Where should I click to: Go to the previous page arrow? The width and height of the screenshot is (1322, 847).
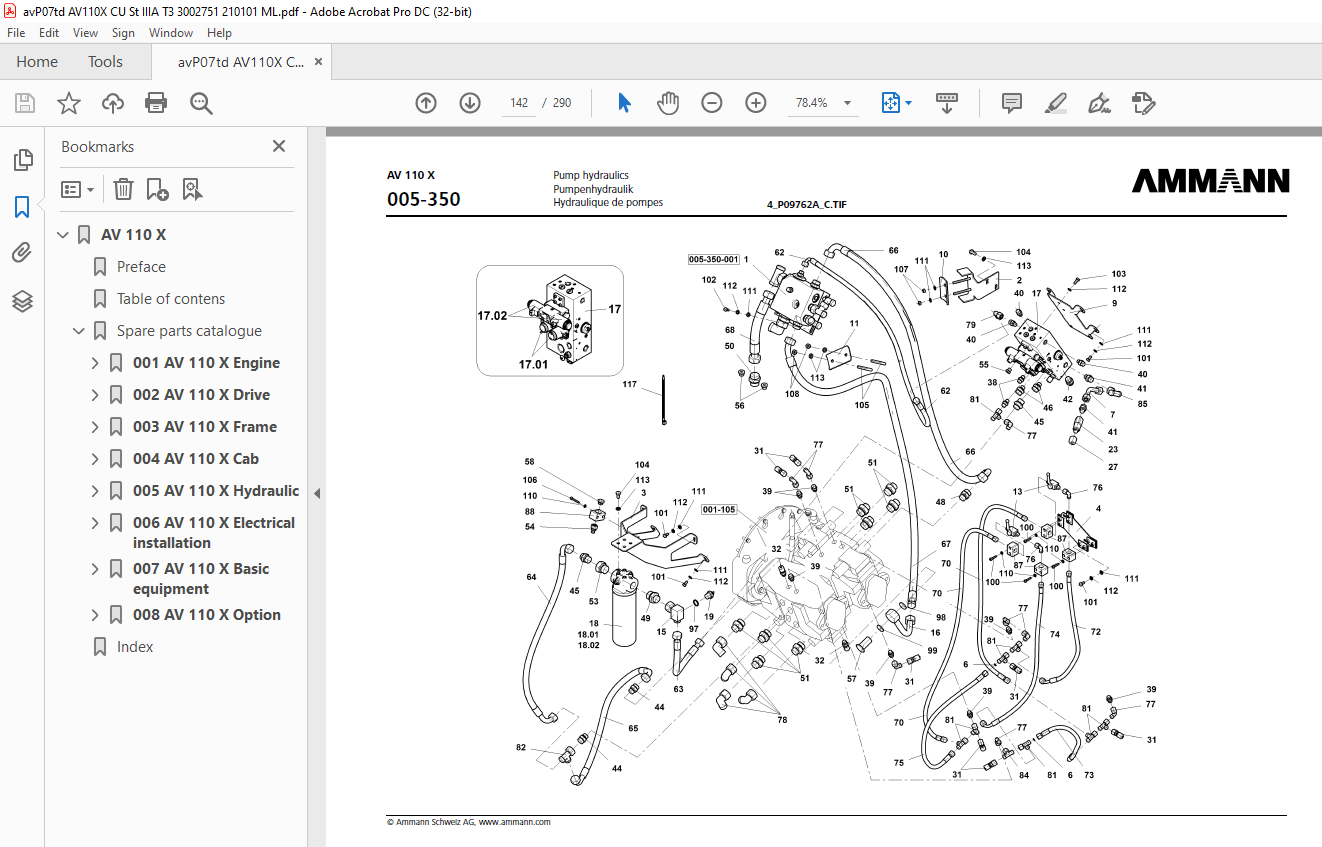[x=426, y=103]
